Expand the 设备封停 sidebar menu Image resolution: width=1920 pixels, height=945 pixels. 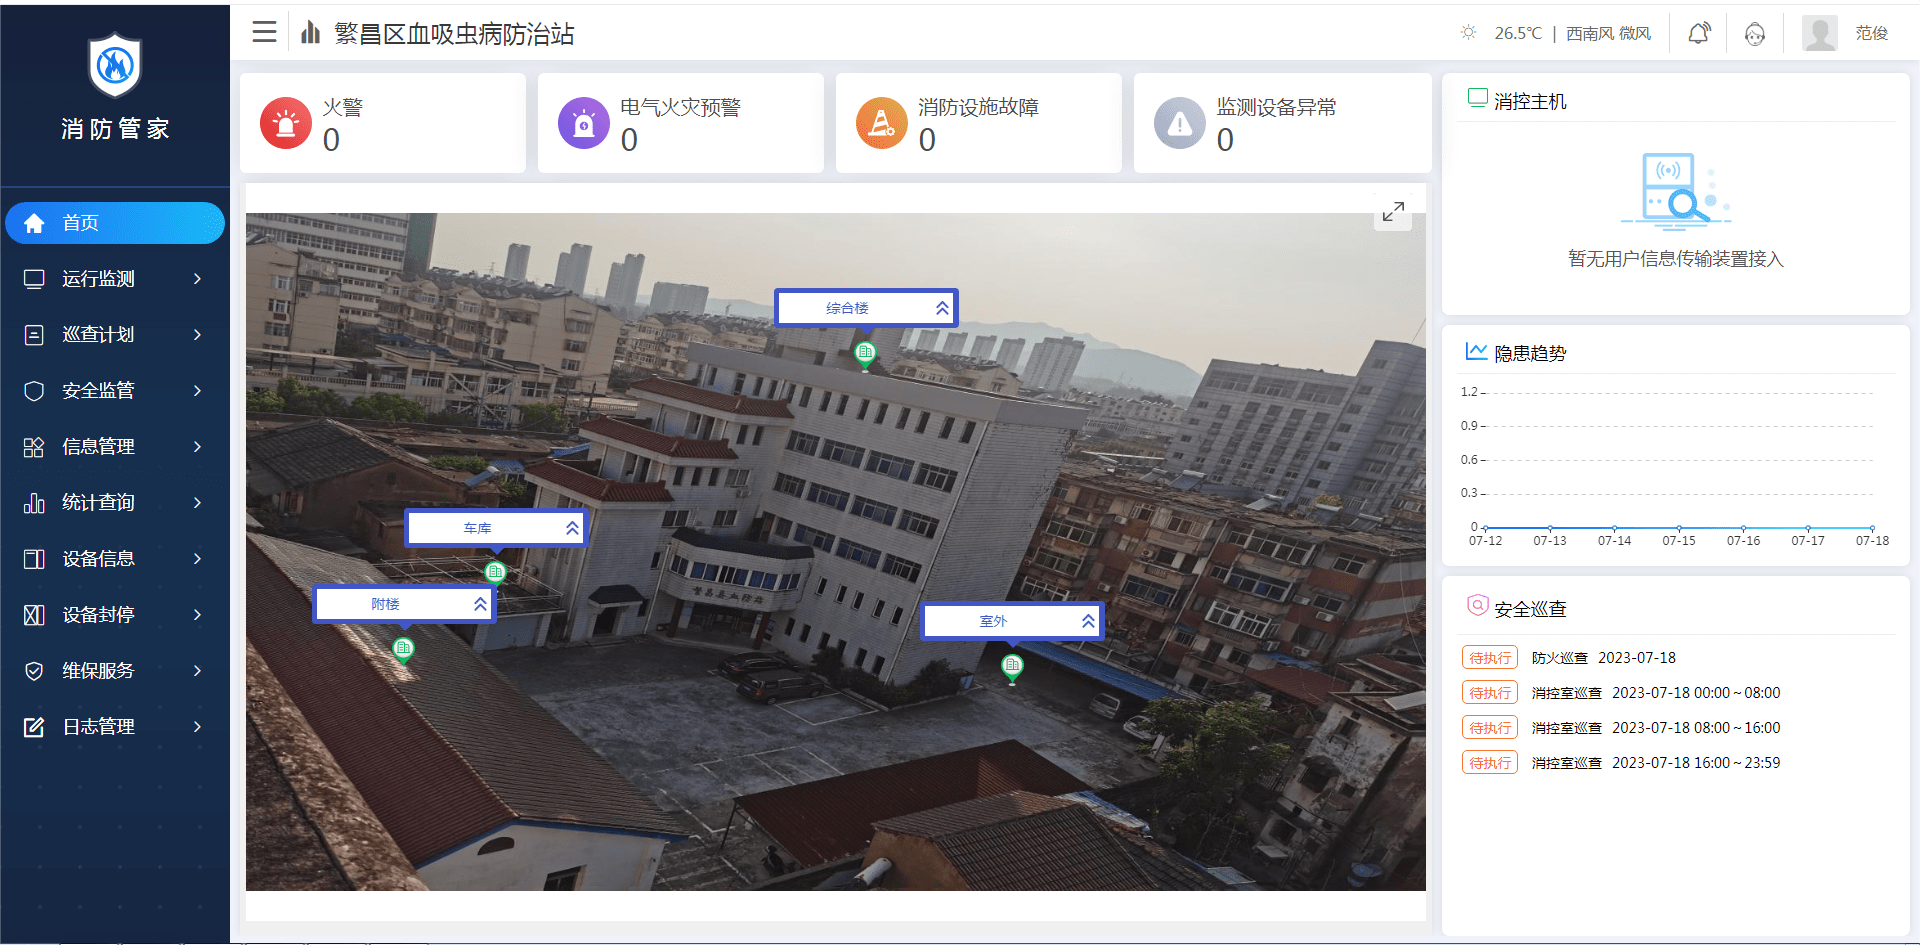pos(115,615)
